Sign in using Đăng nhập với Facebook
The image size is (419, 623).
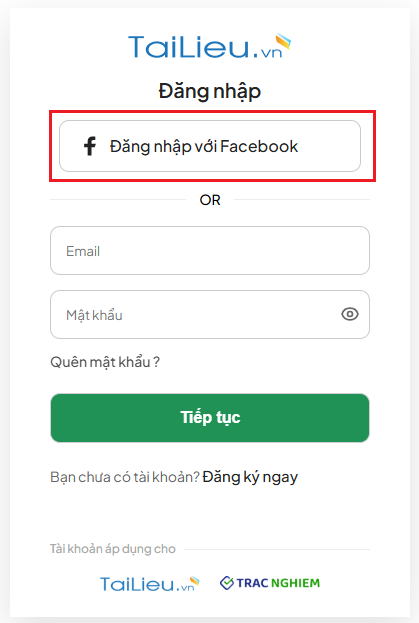coord(210,146)
